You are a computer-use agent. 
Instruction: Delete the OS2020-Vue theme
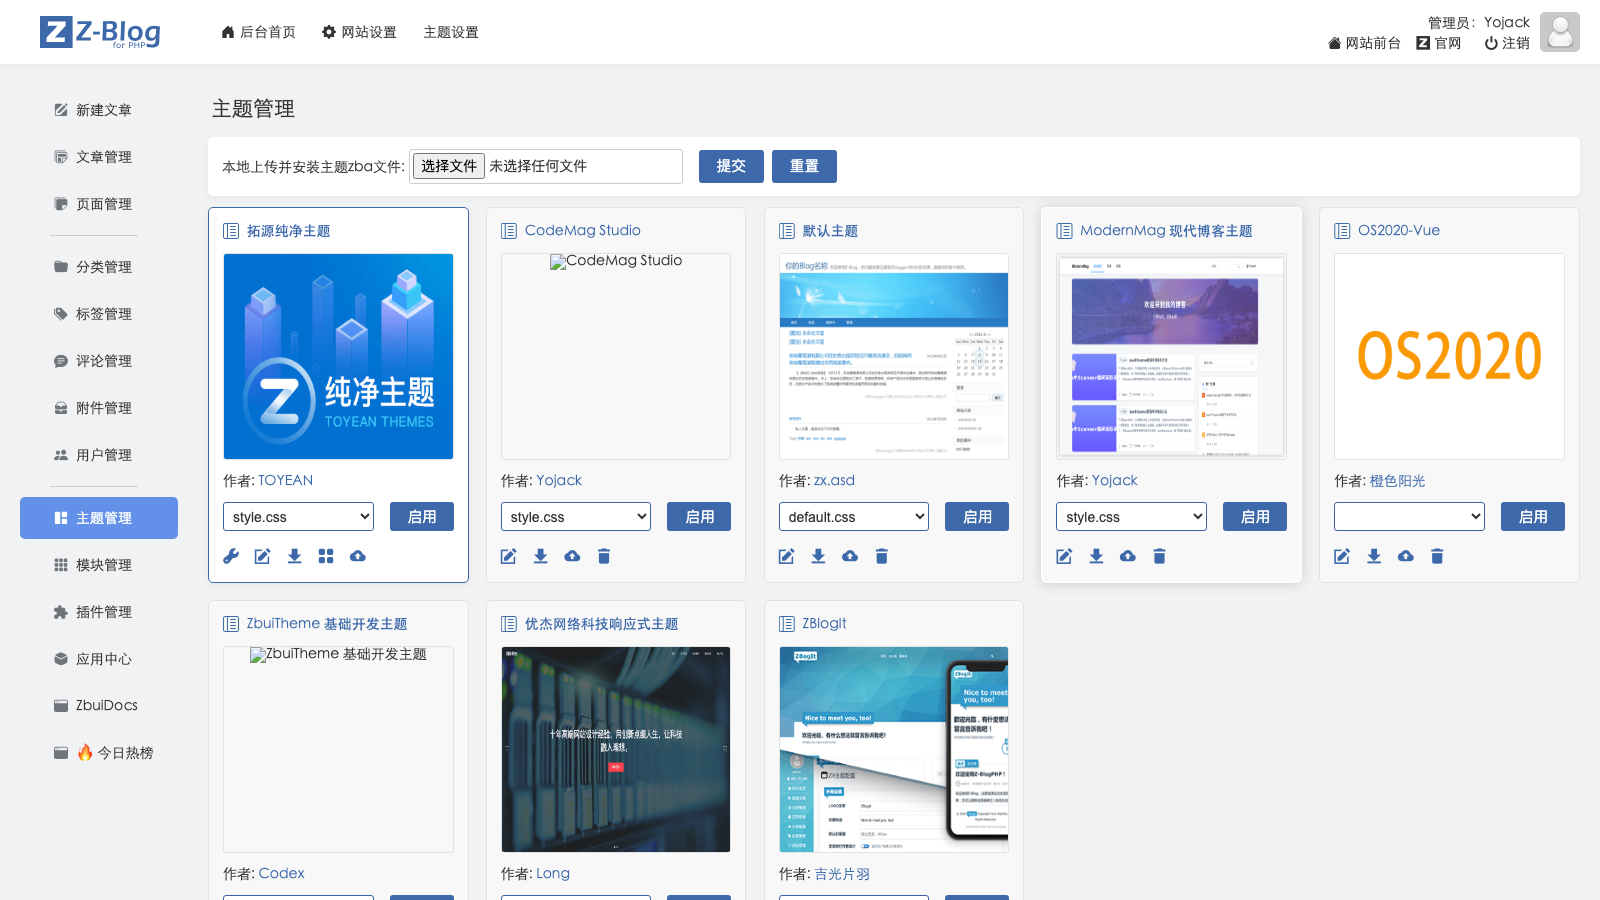pos(1437,556)
